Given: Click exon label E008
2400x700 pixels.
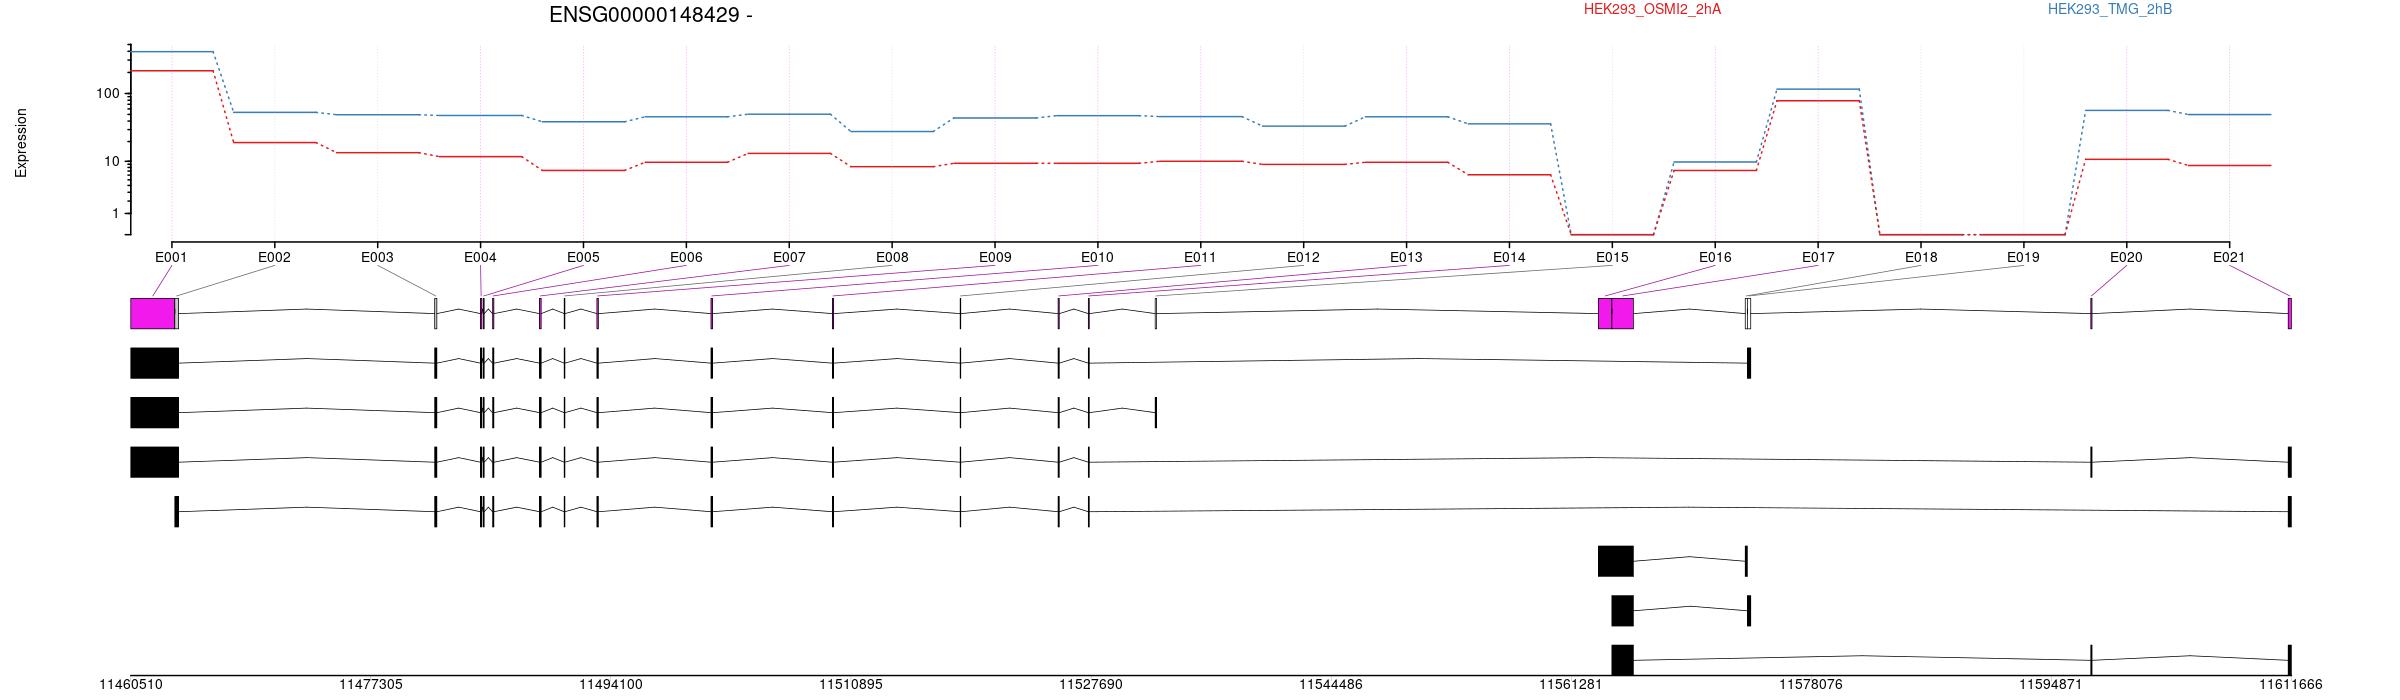Looking at the screenshot, I should [x=892, y=257].
